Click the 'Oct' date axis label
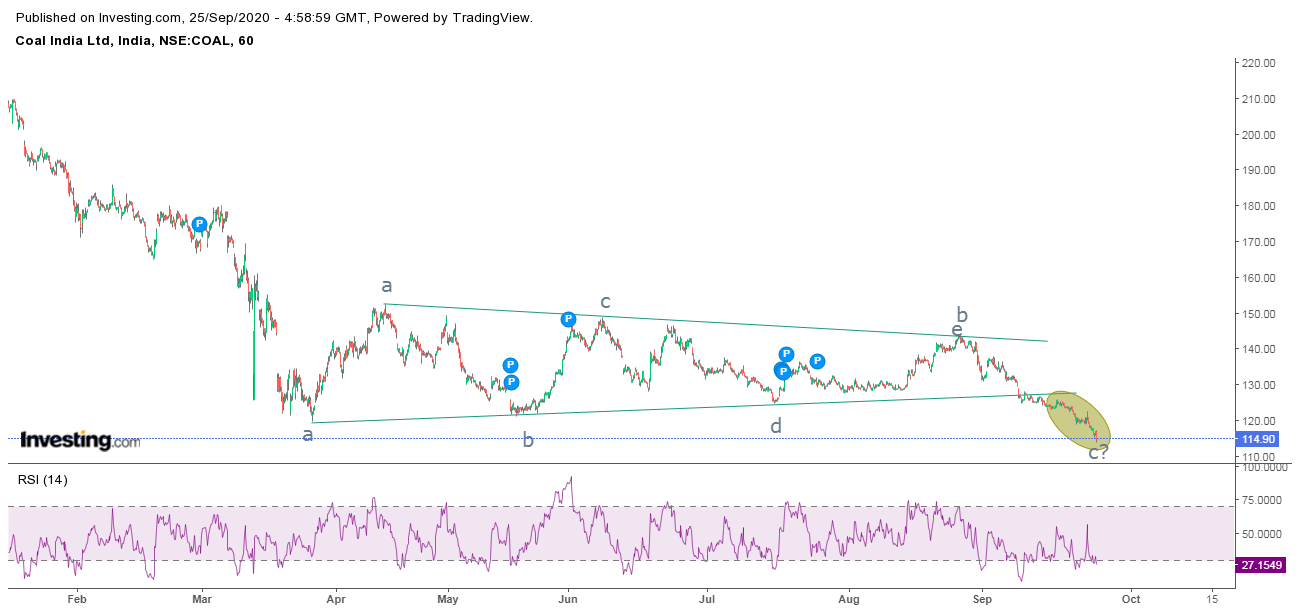The height and width of the screenshot is (612, 1299). (1131, 600)
